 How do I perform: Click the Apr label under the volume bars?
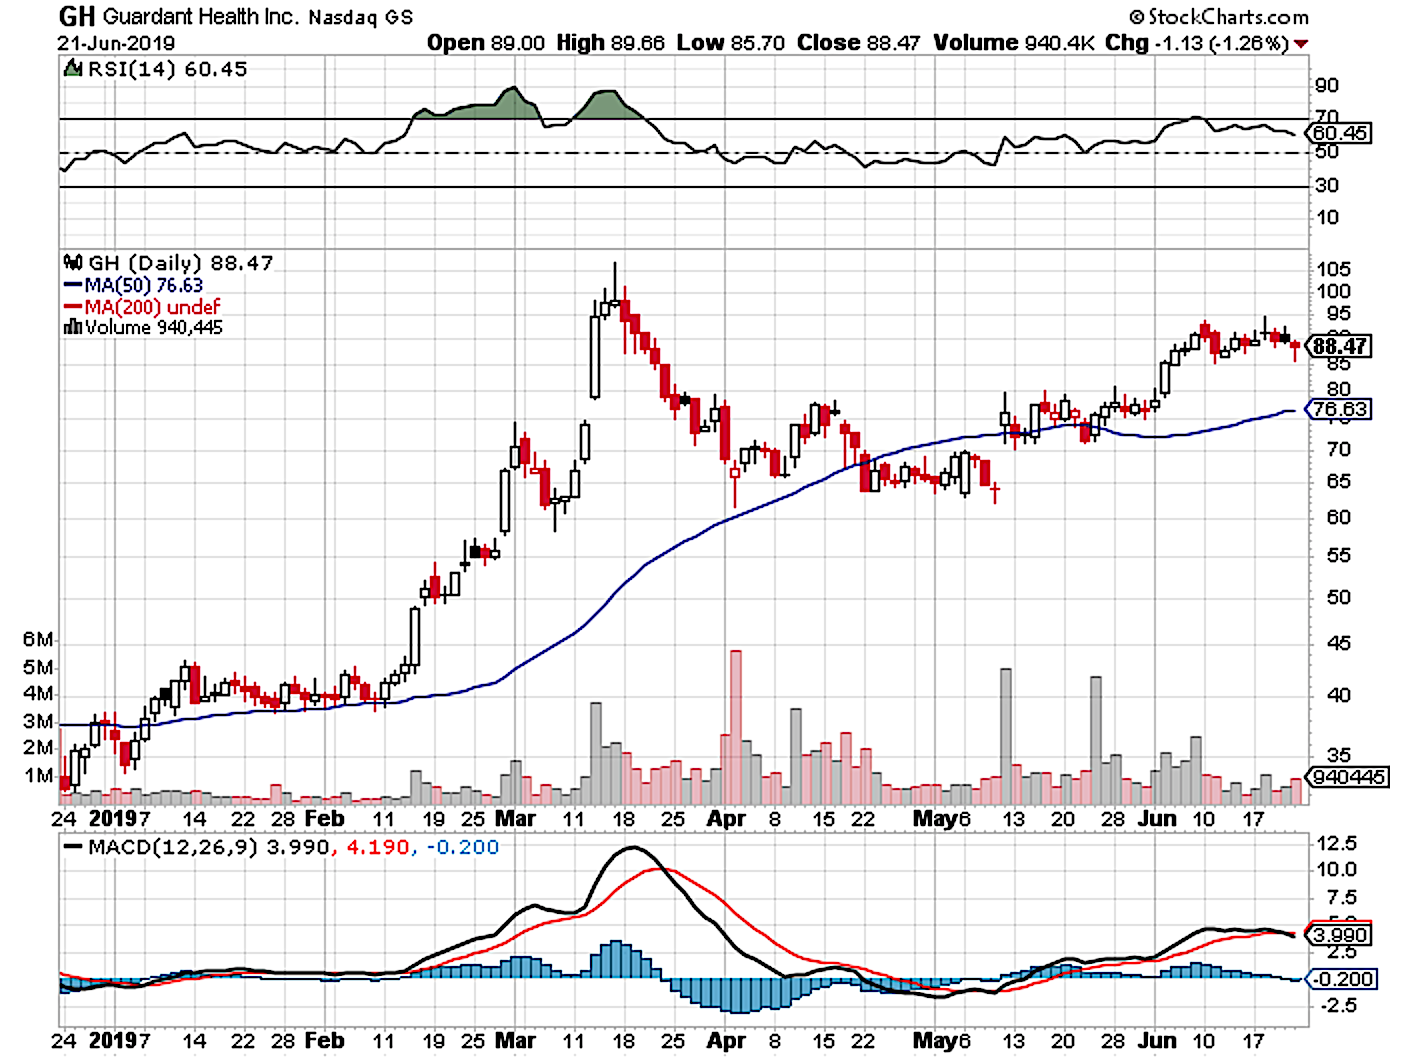point(726,818)
